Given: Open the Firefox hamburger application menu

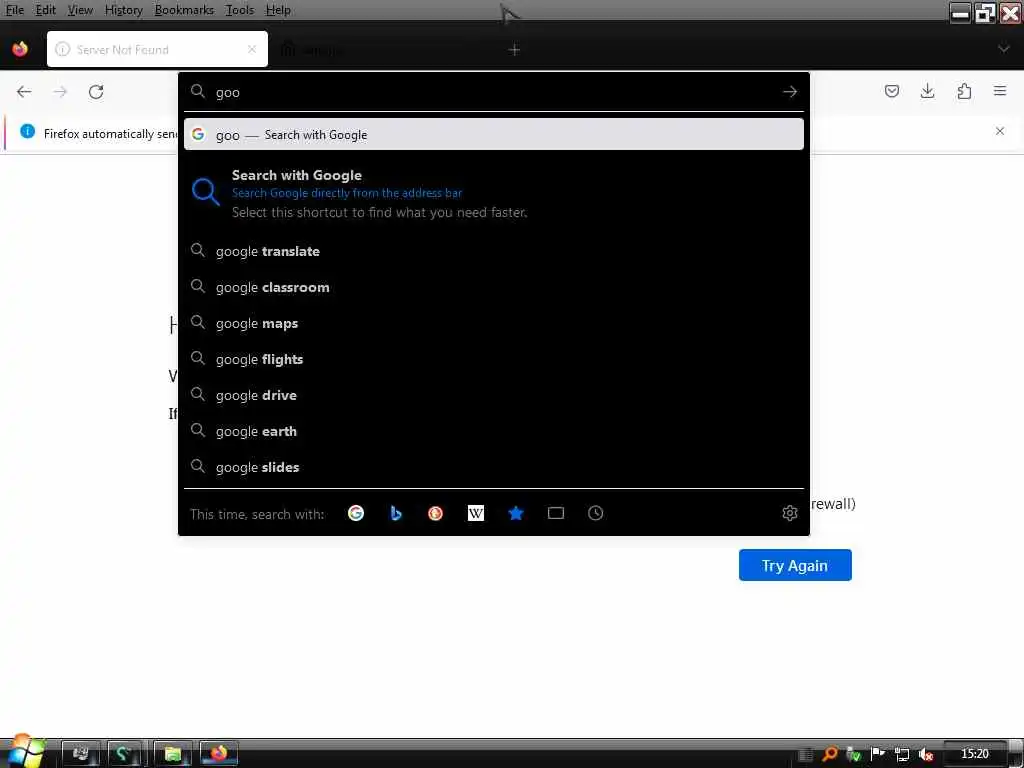Looking at the screenshot, I should [1000, 91].
